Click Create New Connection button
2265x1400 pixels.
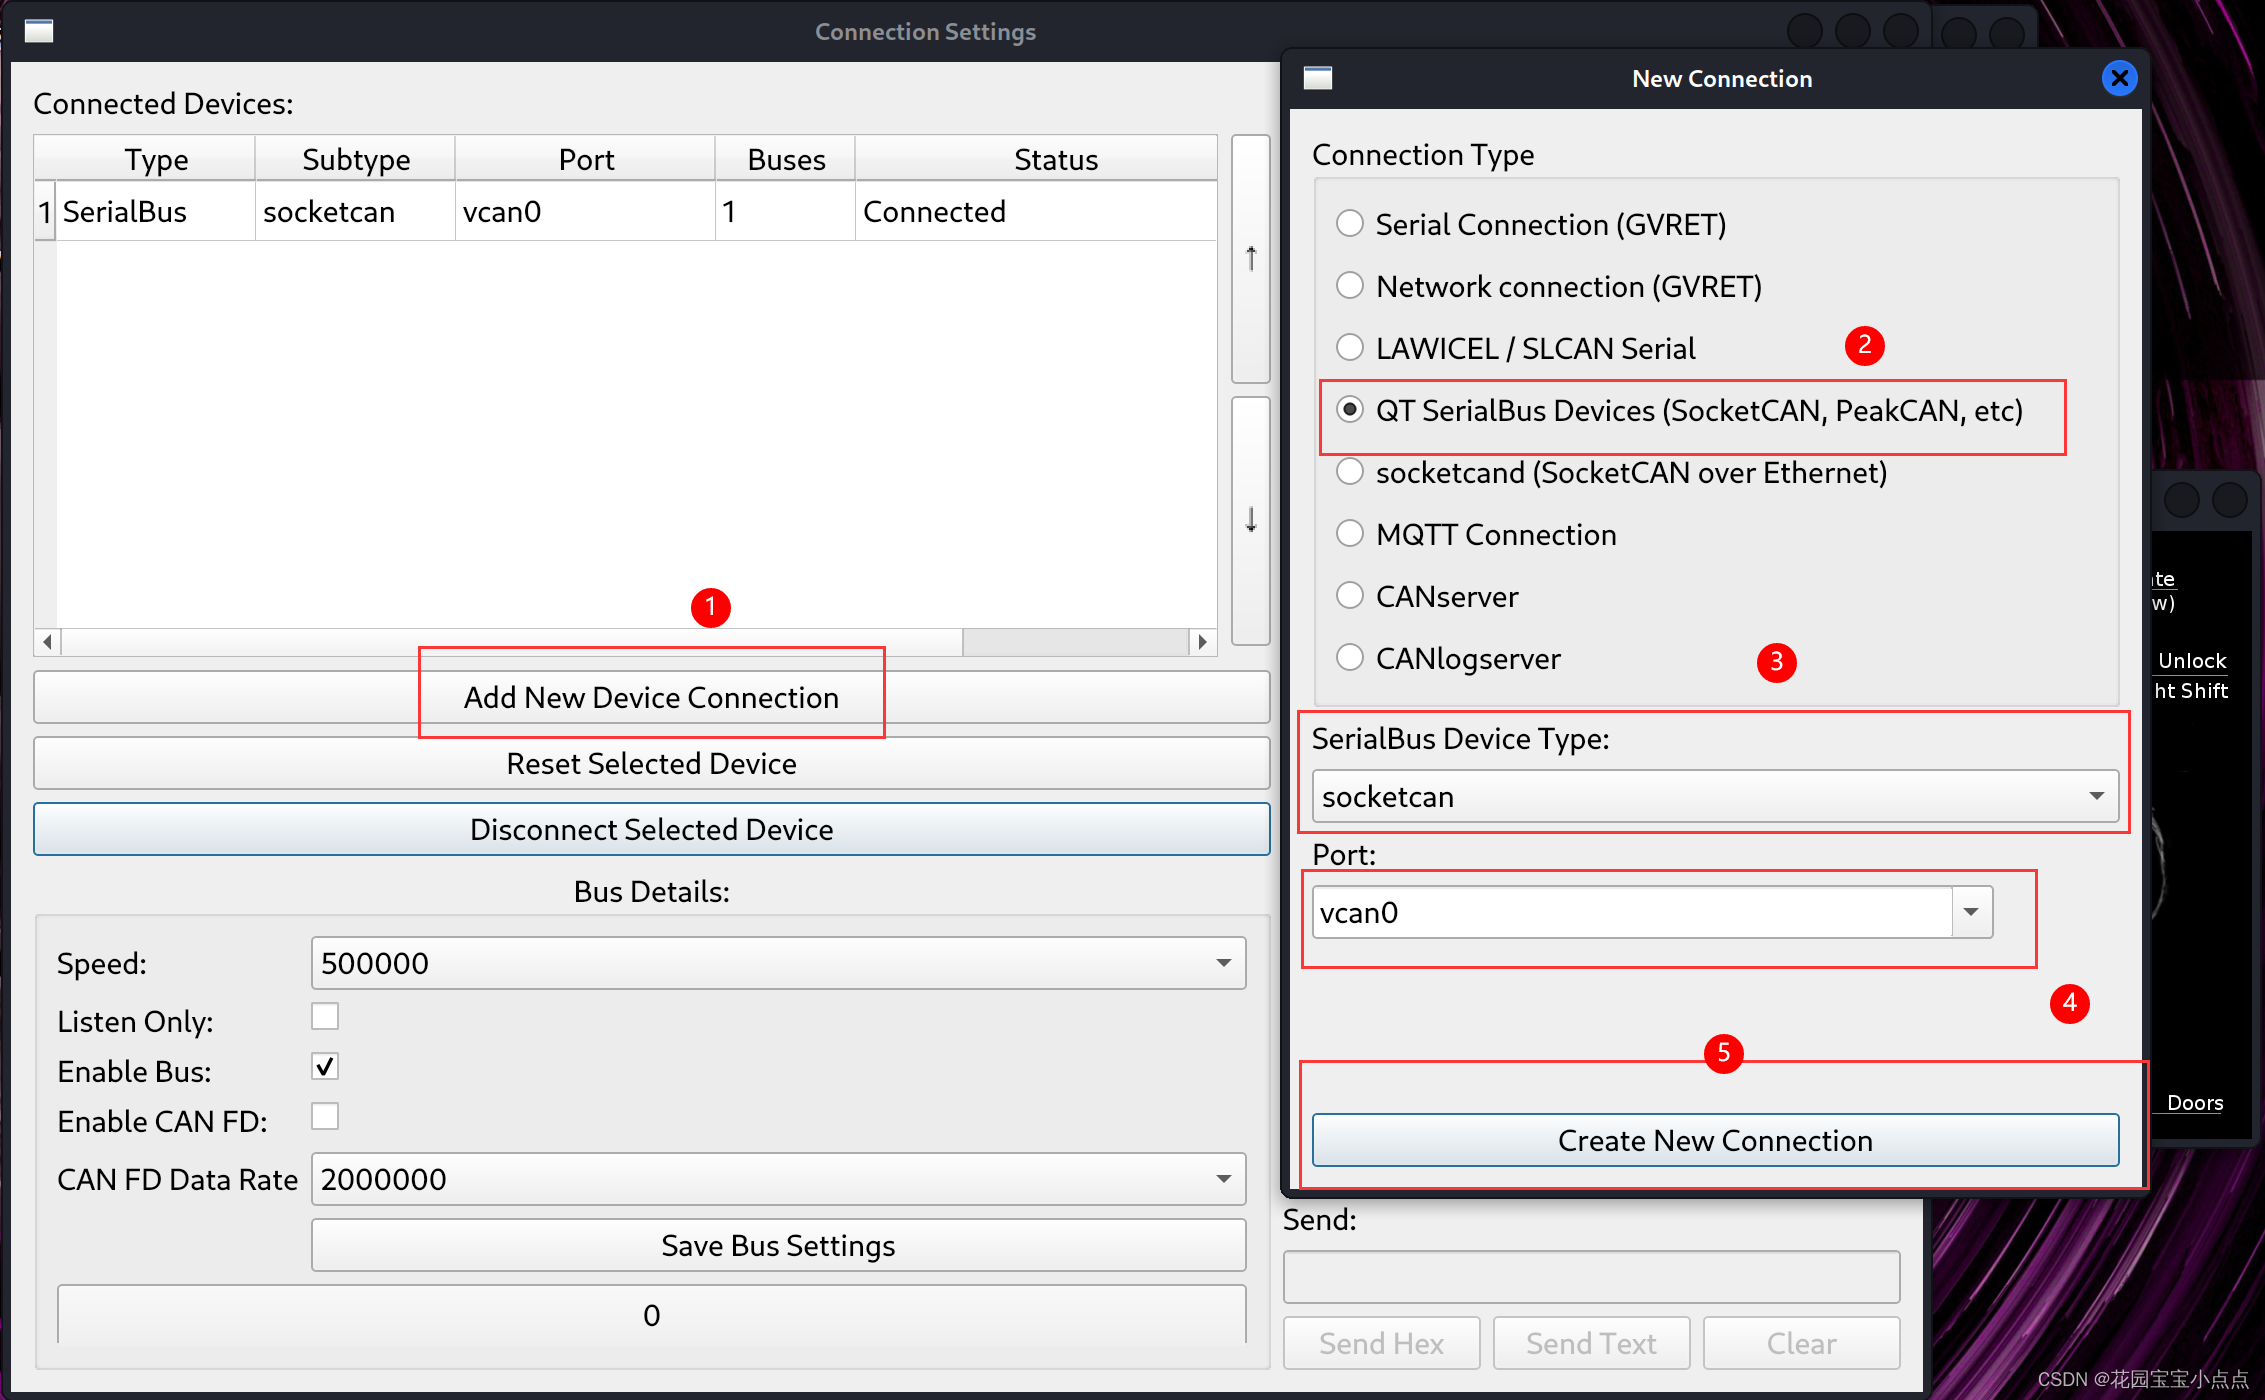click(x=1715, y=1140)
